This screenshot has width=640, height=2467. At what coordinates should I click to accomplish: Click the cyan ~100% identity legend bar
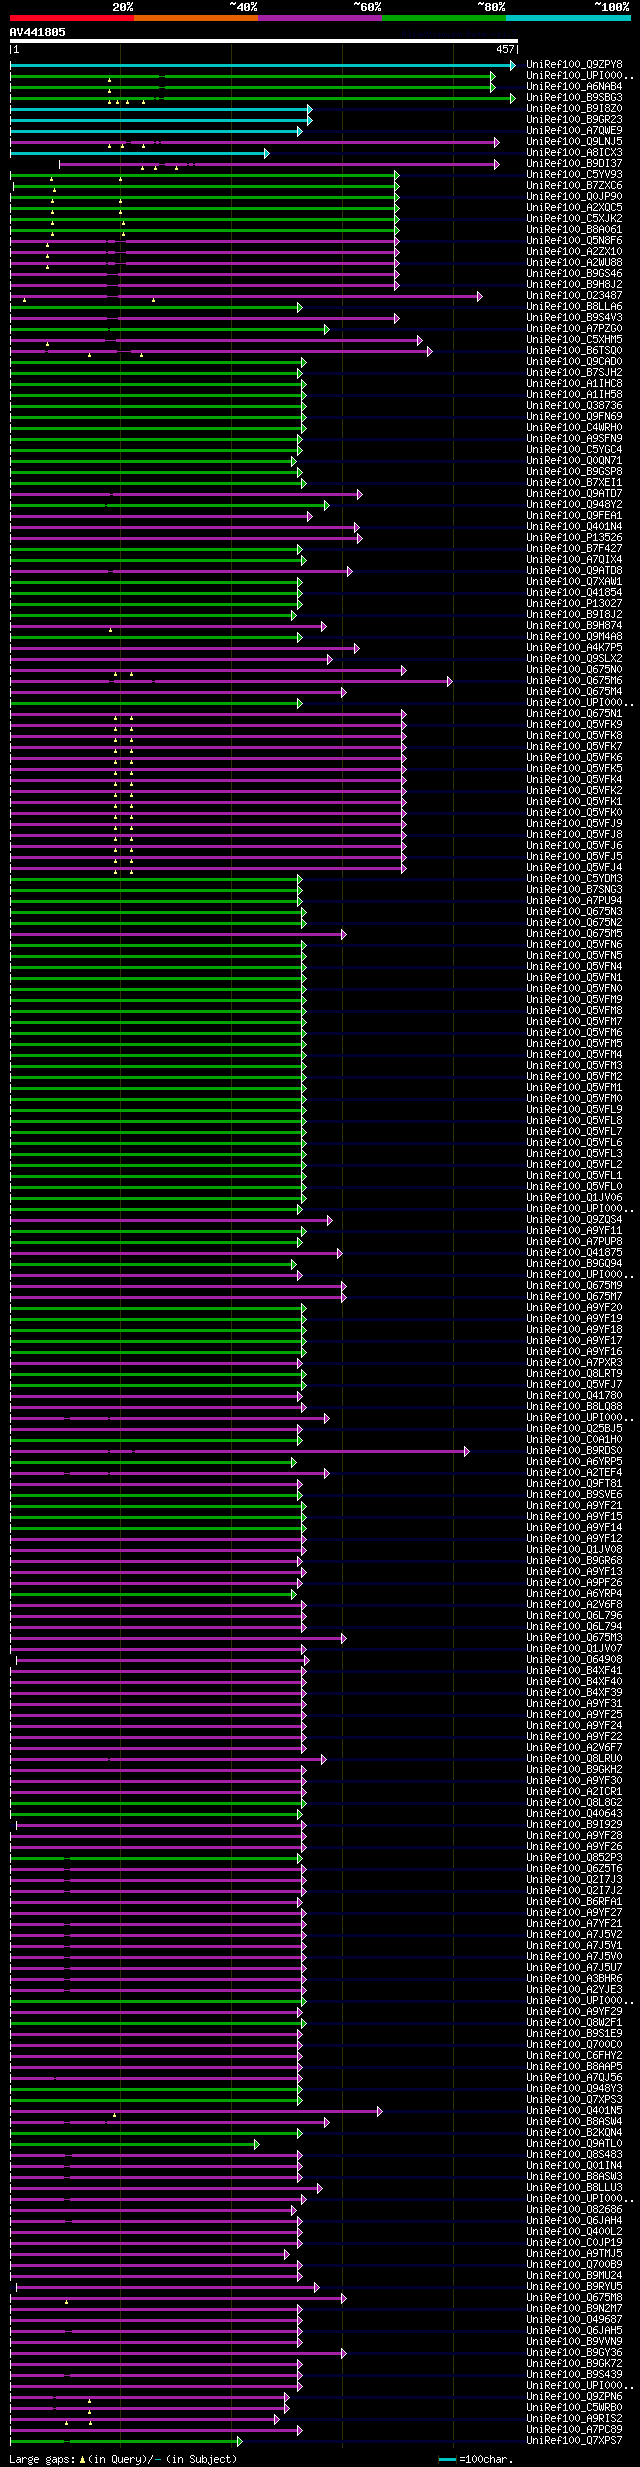[x=568, y=18]
